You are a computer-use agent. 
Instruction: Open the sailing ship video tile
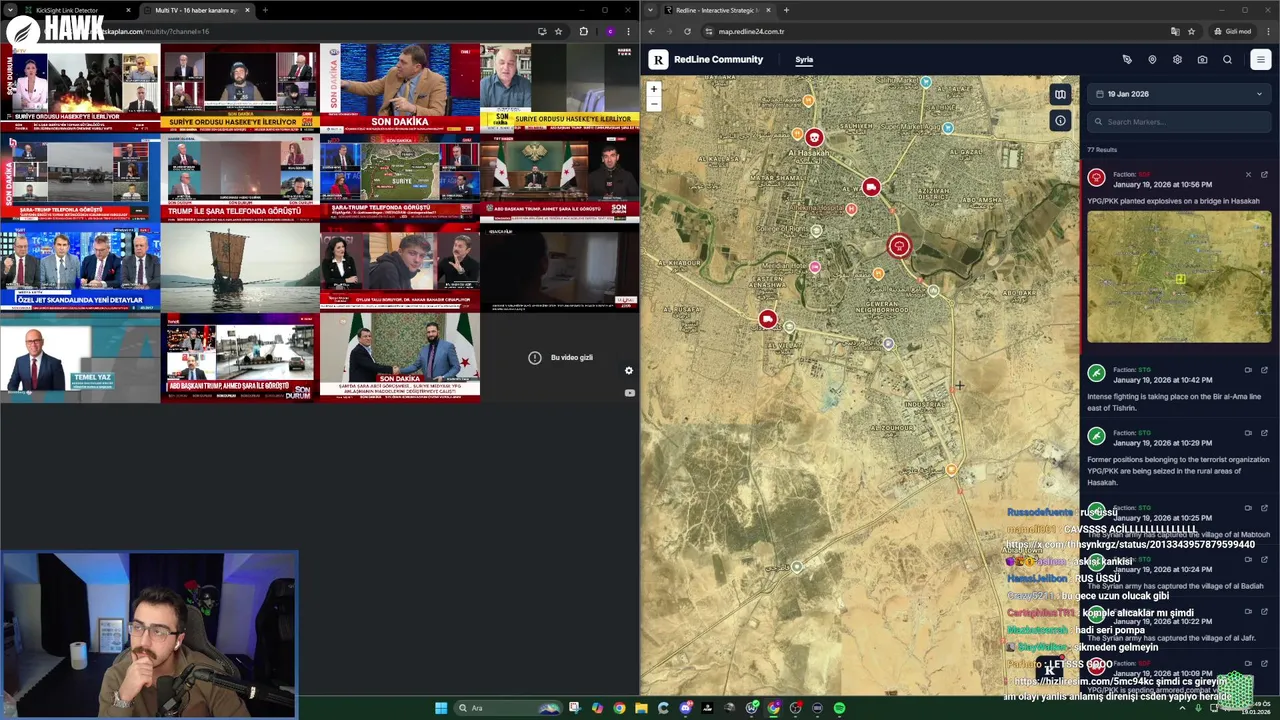click(240, 267)
